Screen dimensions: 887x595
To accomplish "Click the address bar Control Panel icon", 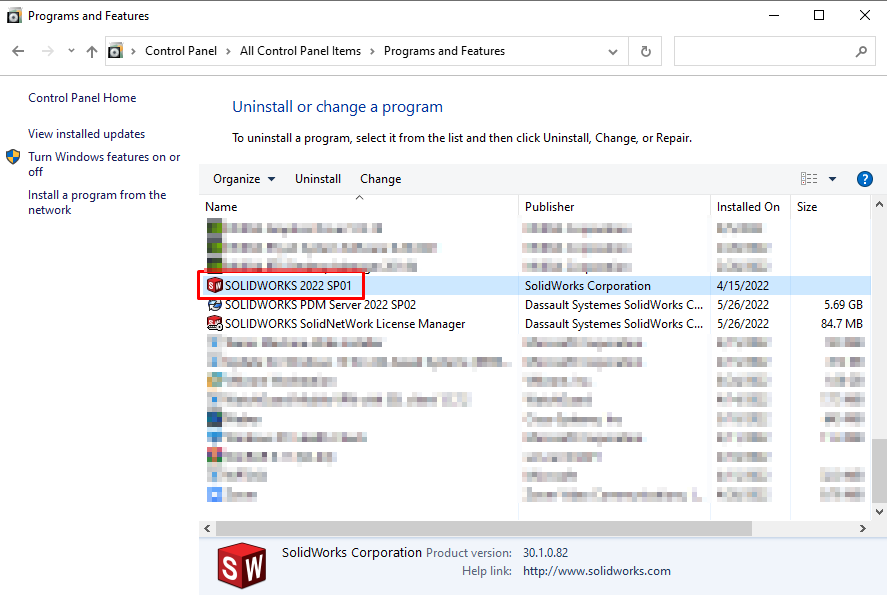I will (x=115, y=51).
